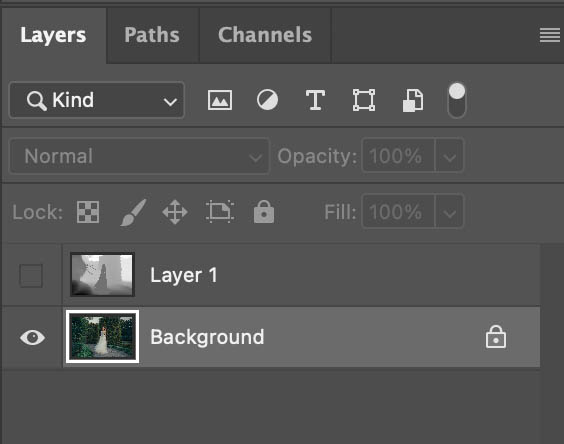Screen dimensions: 564x444
Task: Prevent auto-nesting artboard lock icon
Action: point(220,212)
